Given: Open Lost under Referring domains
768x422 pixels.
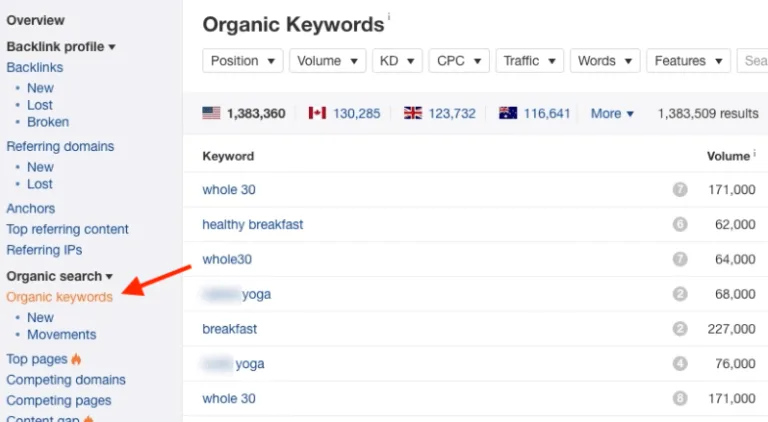Looking at the screenshot, I should (40, 184).
